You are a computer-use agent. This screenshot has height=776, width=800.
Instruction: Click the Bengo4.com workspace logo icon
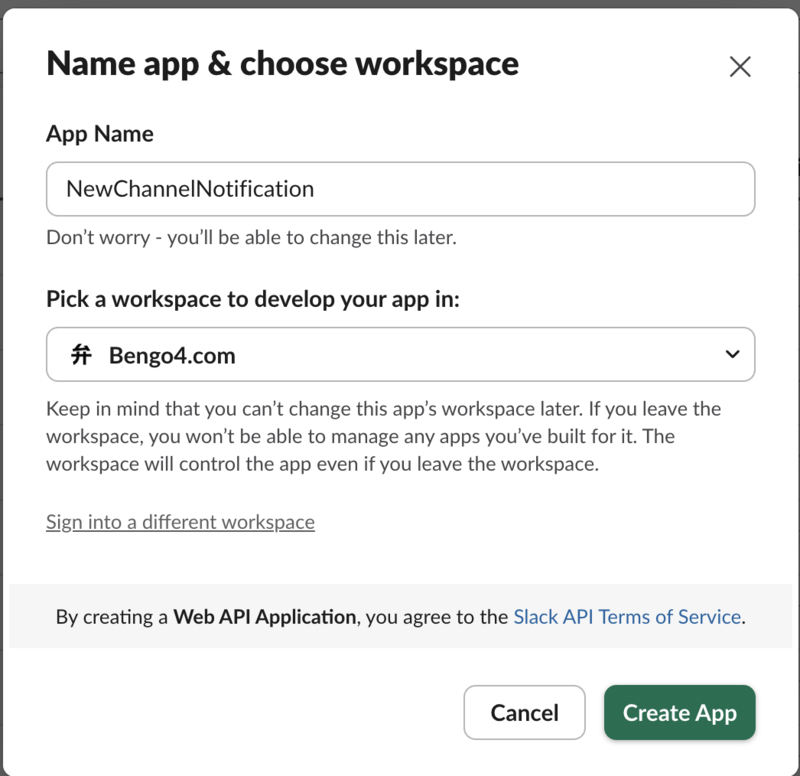81,355
